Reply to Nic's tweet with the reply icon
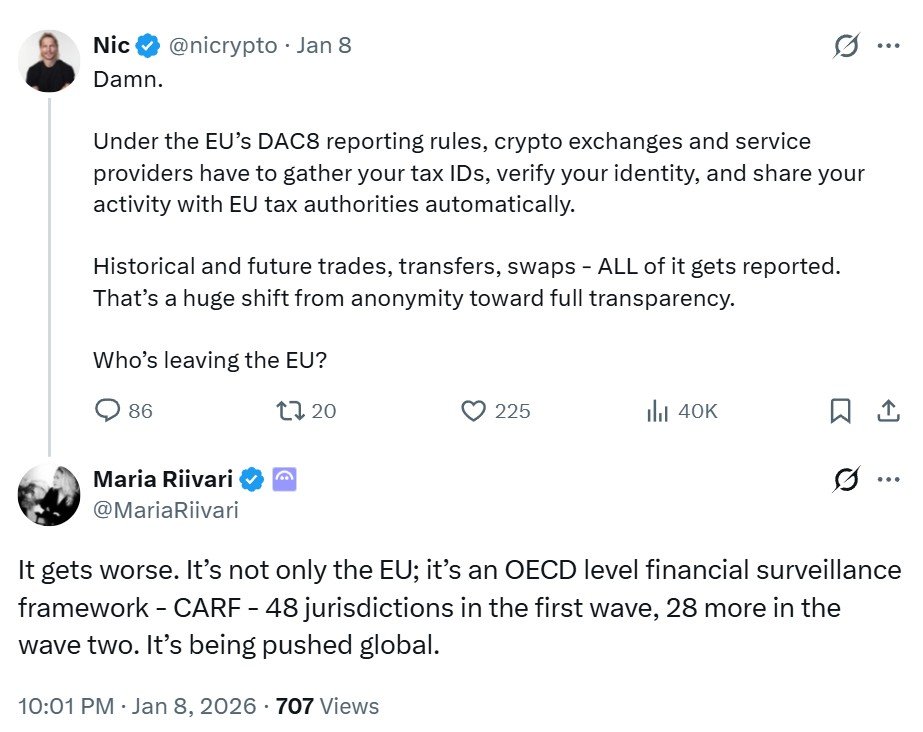Viewport: 923px width, 732px height. [107, 411]
